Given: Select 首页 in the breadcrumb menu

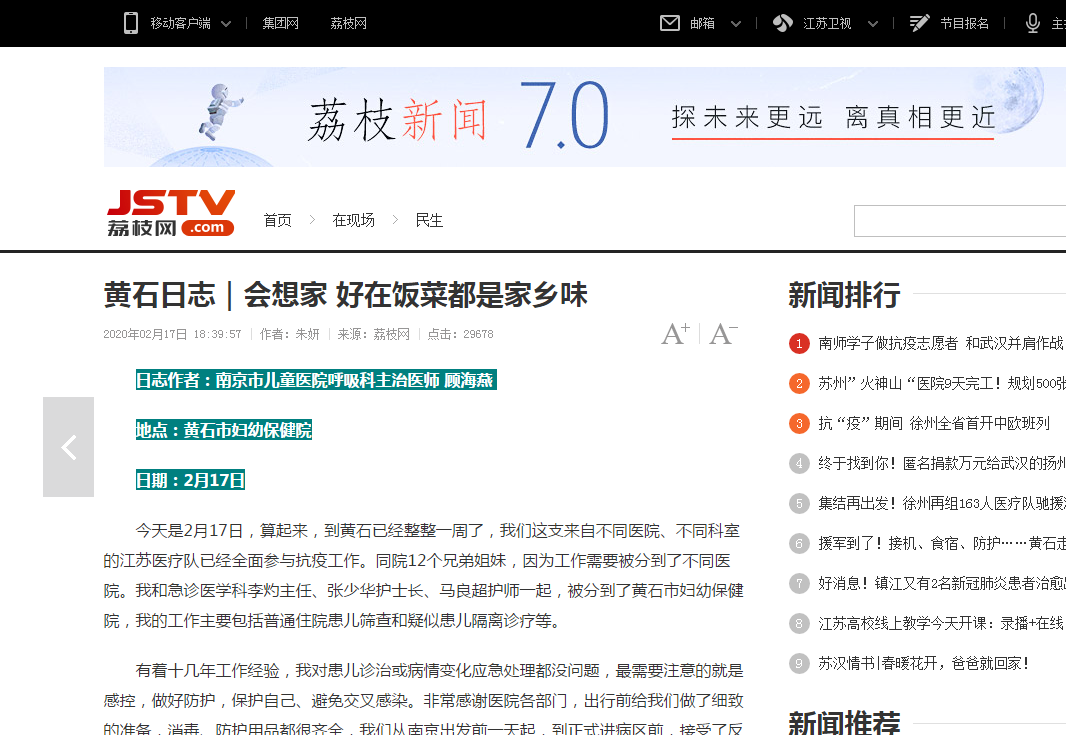Looking at the screenshot, I should tap(277, 220).
